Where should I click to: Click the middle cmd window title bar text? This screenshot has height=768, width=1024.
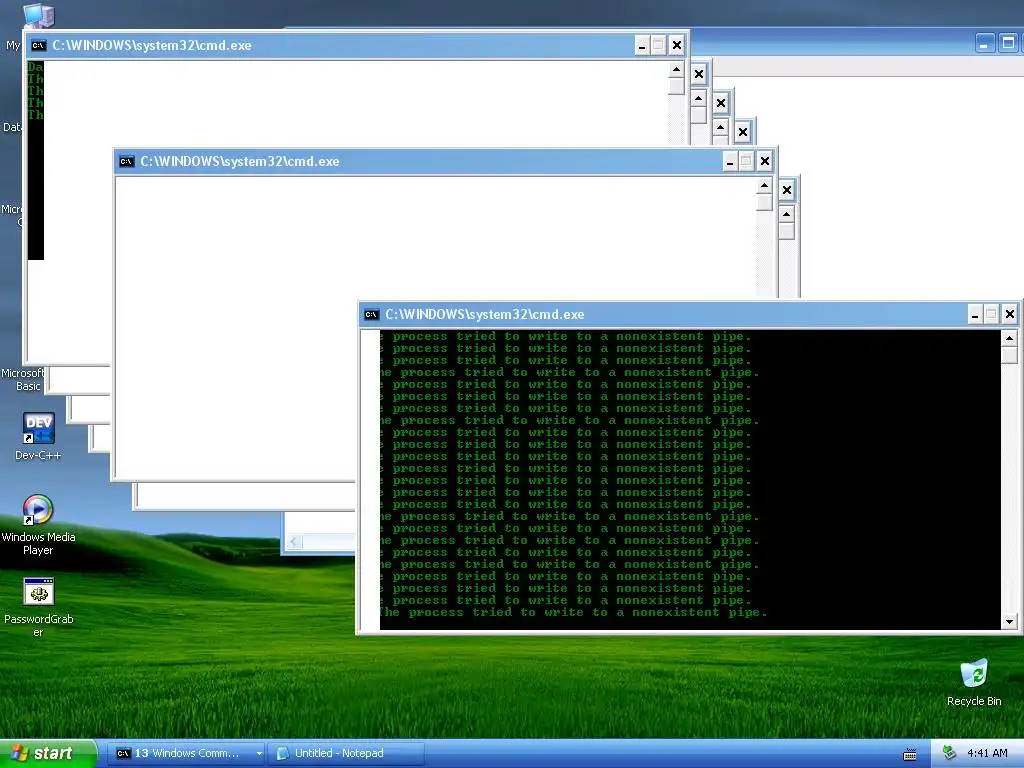tap(240, 161)
